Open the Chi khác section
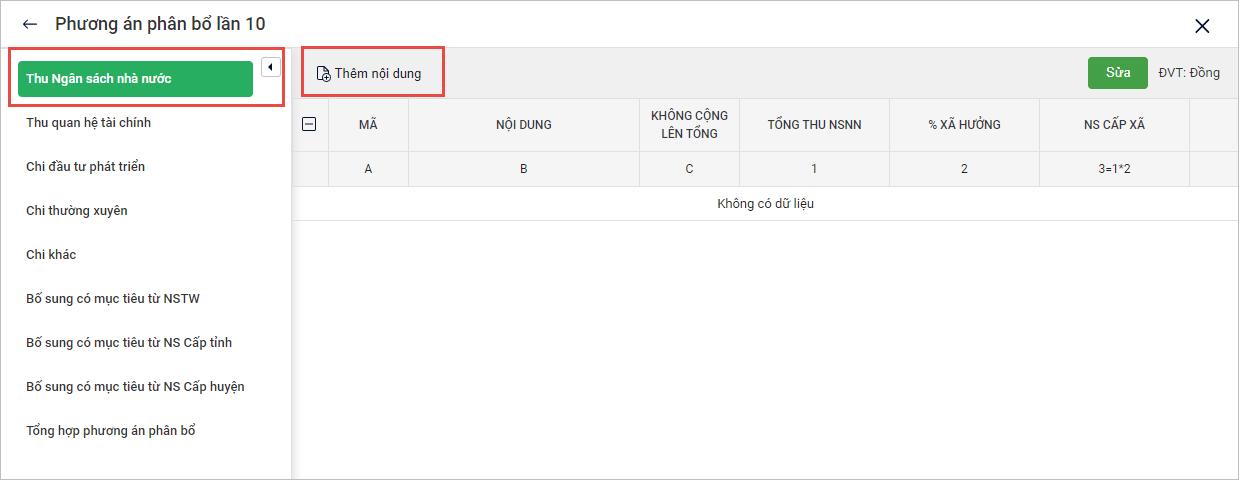This screenshot has width=1239, height=480. click(51, 255)
